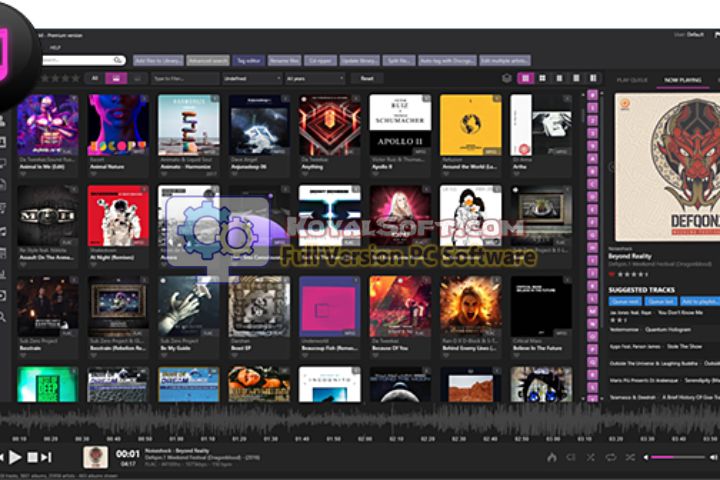Open the 'Believe In The Future' album cover
720x480 pixels.
541,307
